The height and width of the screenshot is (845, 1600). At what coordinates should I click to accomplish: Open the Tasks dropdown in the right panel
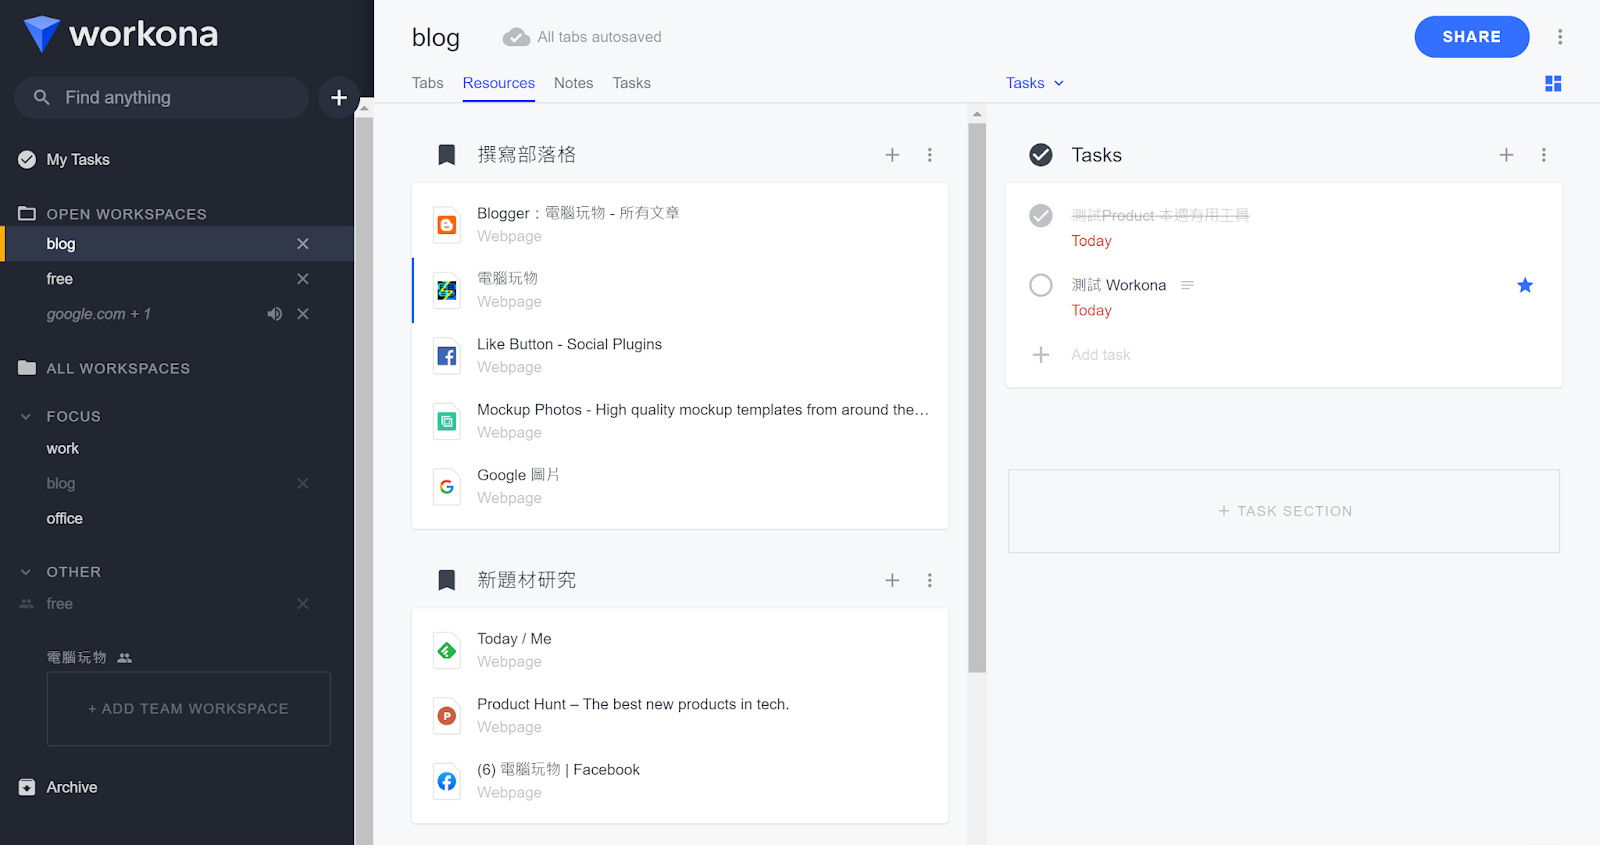[x=1035, y=83]
